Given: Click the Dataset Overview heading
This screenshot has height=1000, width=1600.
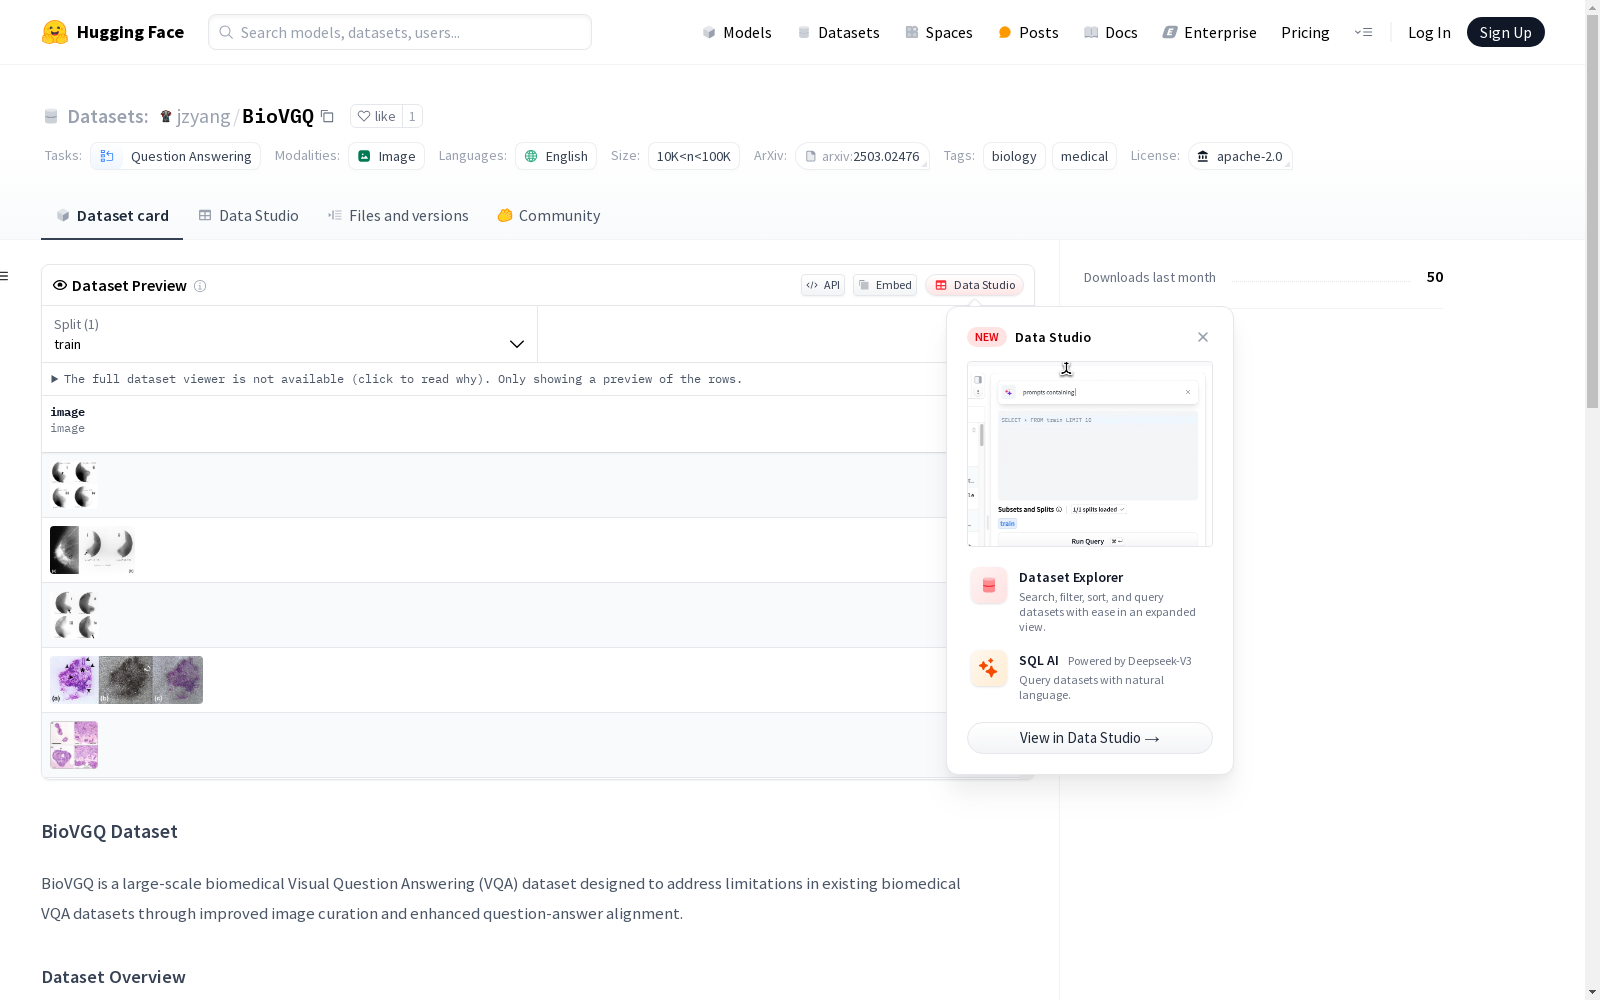Looking at the screenshot, I should click(x=114, y=977).
